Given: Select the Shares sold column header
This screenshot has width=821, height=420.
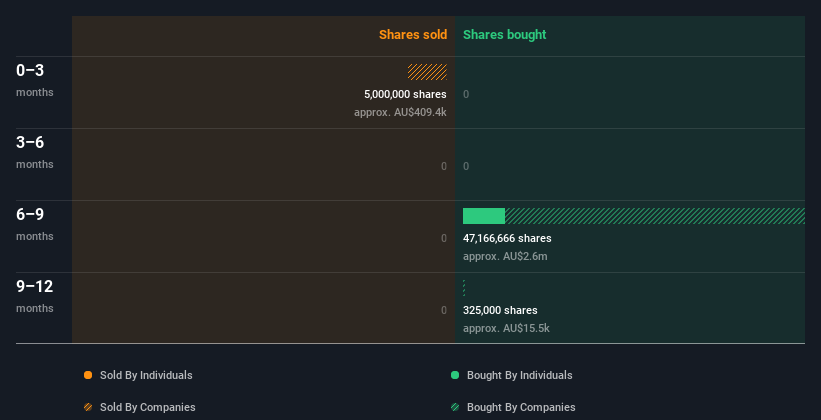Looking at the screenshot, I should pyautogui.click(x=413, y=35).
